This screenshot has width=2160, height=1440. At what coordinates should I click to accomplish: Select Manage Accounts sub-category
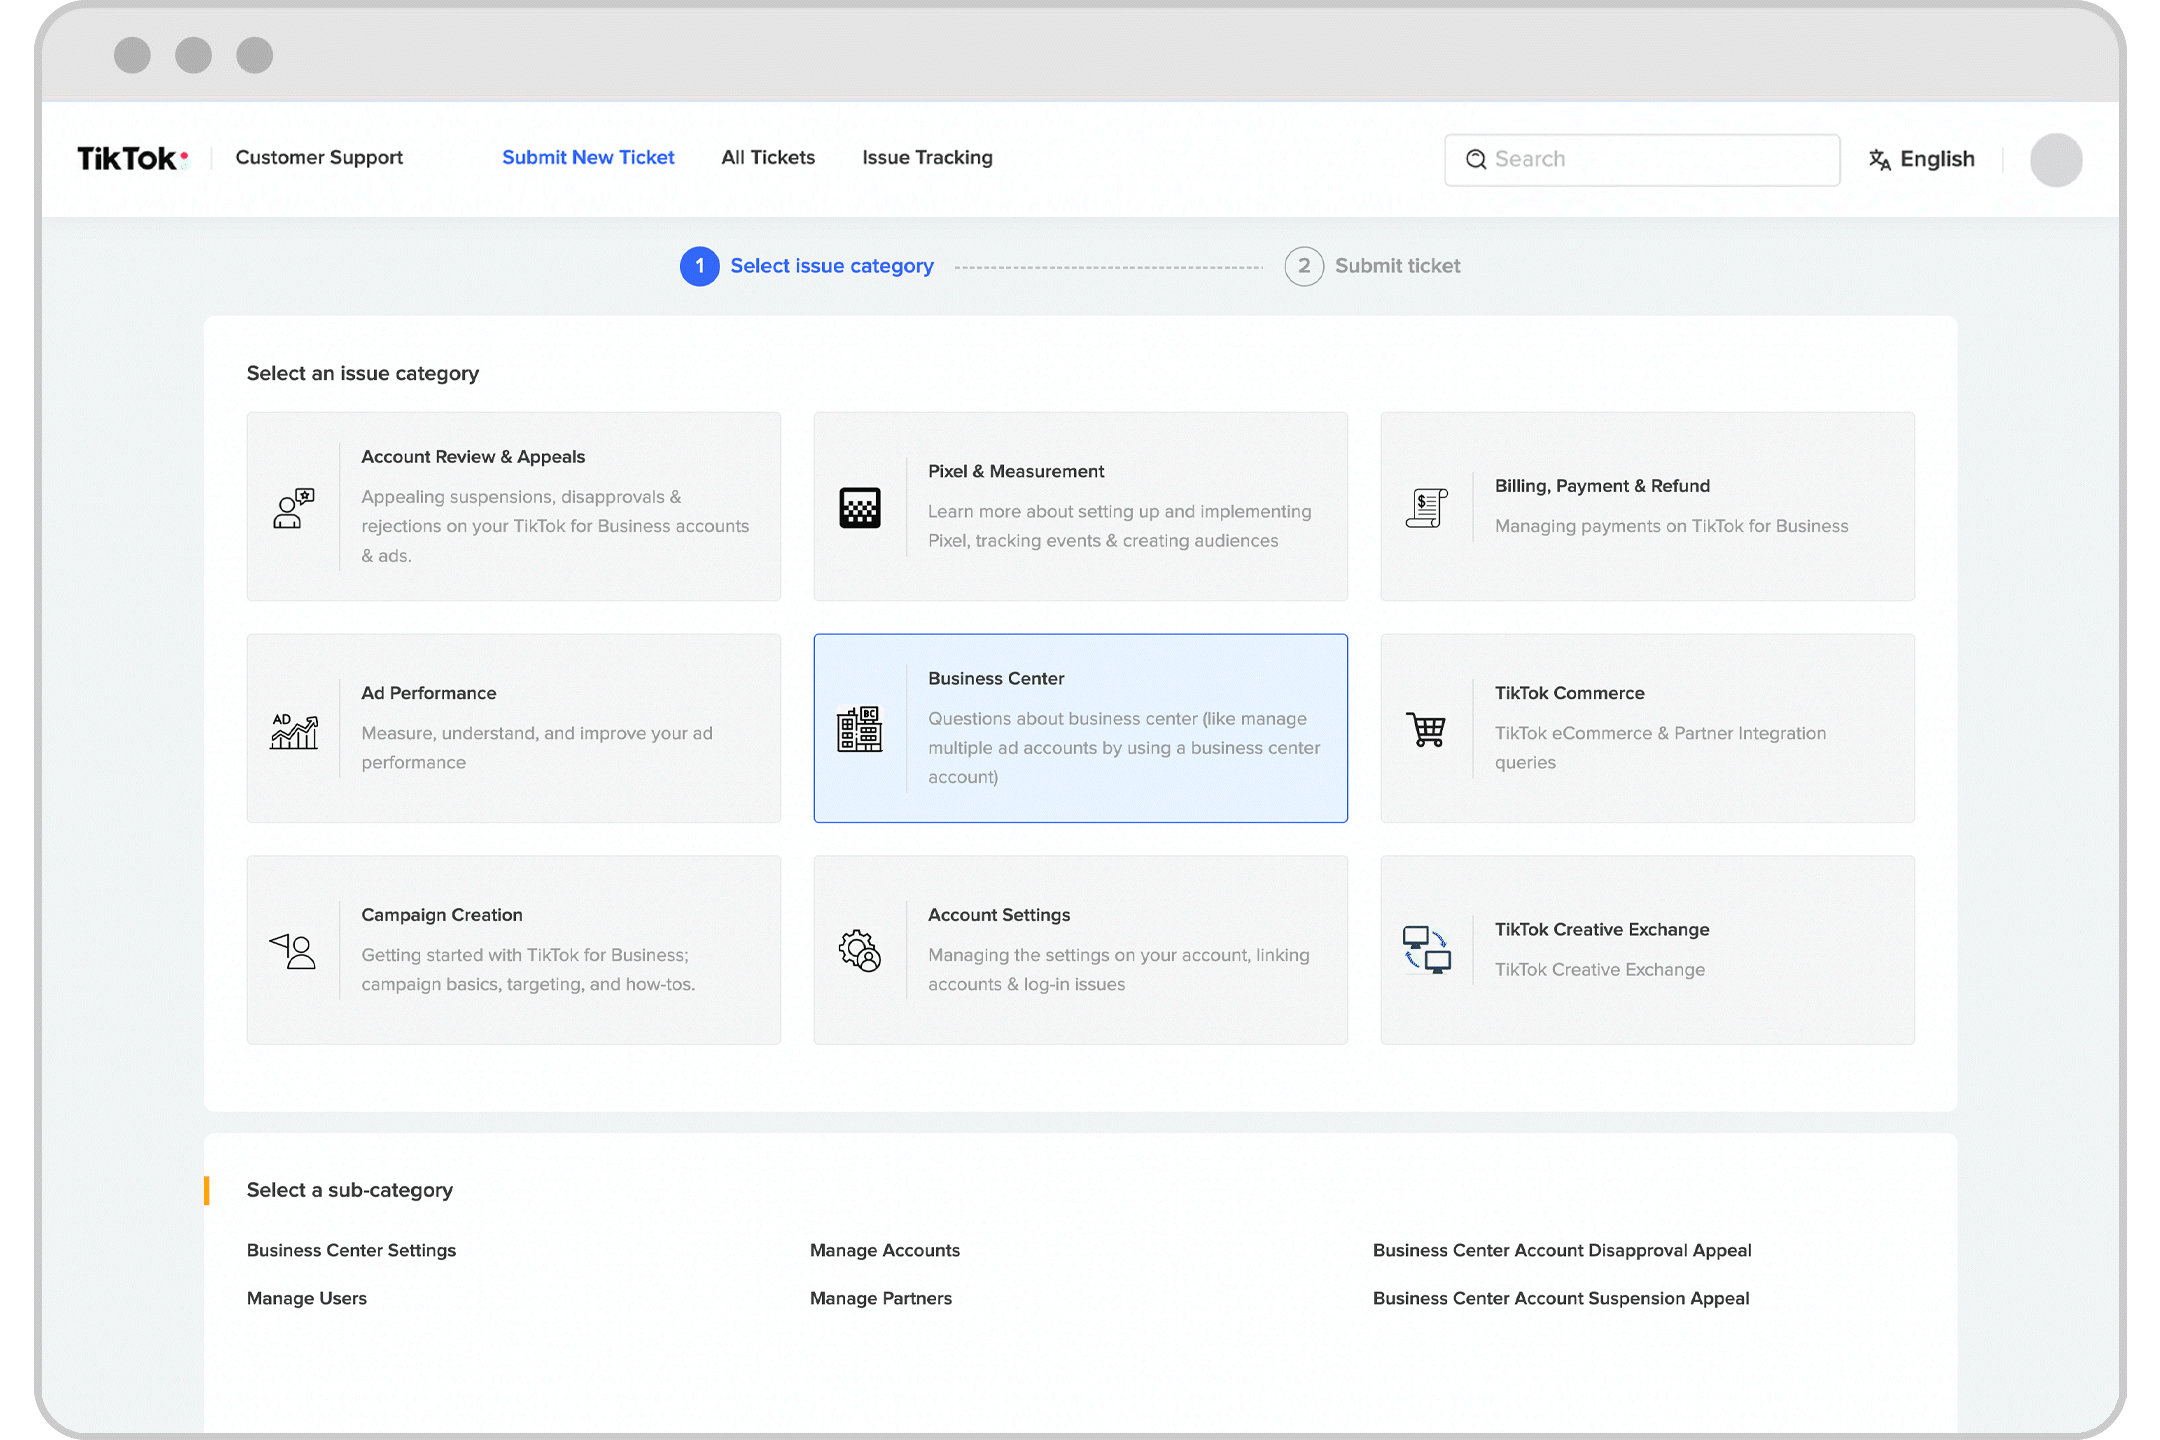882,1249
